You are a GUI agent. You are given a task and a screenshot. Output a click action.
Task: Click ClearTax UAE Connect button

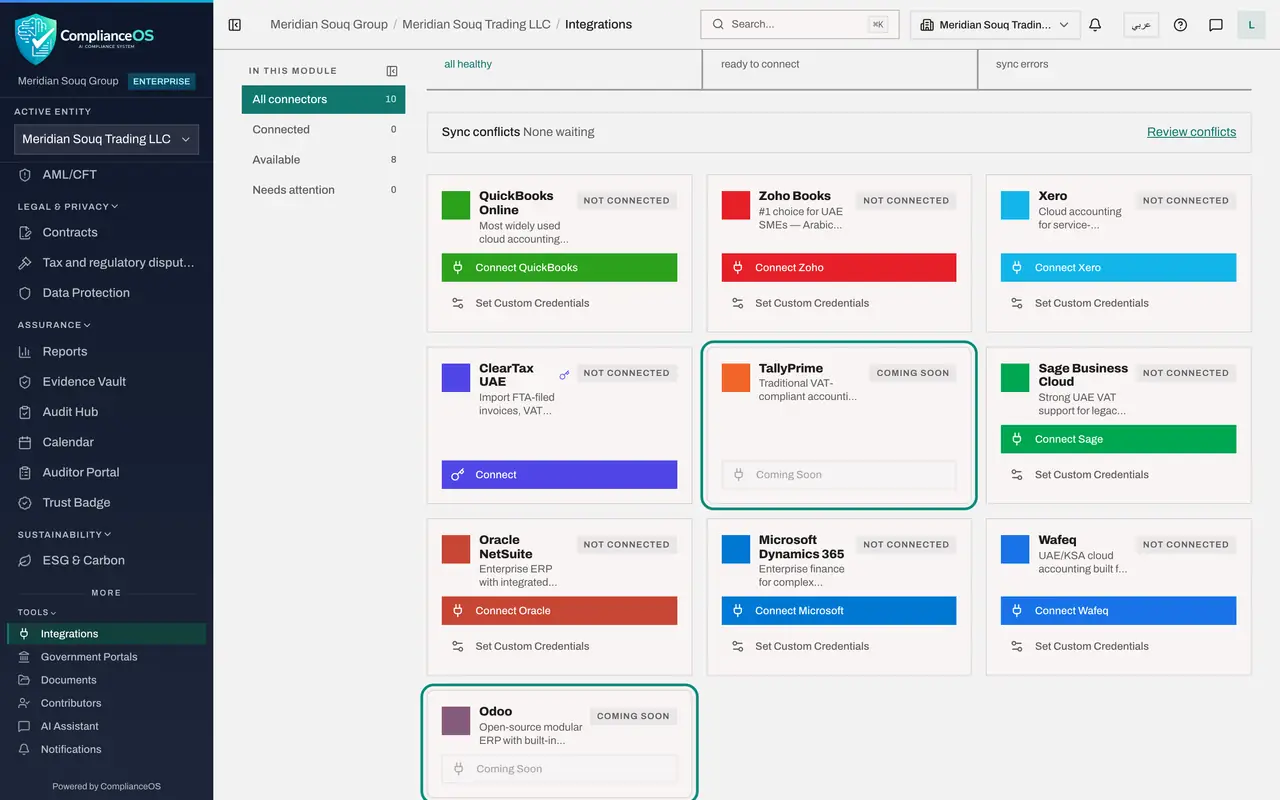point(559,475)
